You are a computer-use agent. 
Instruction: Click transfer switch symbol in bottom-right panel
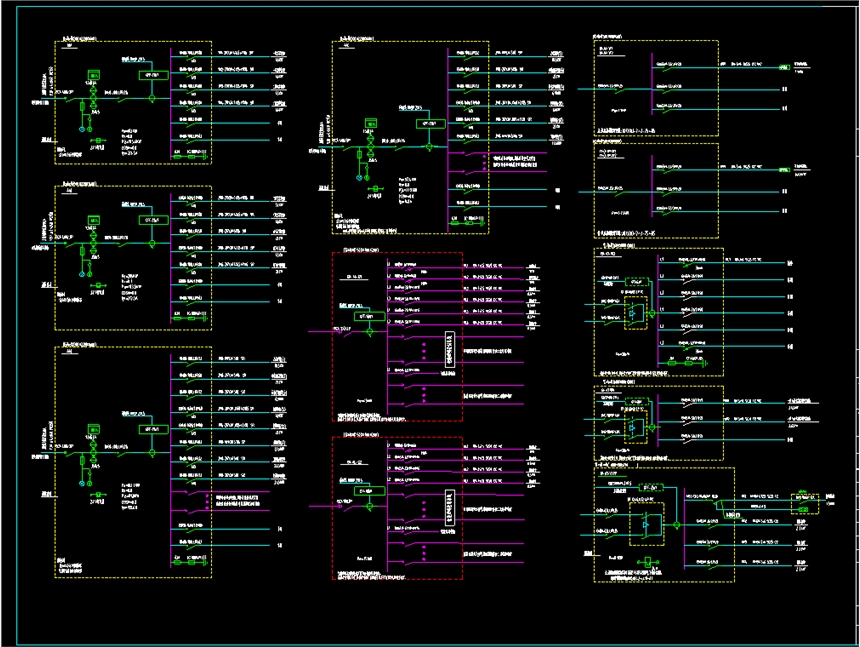[649, 524]
